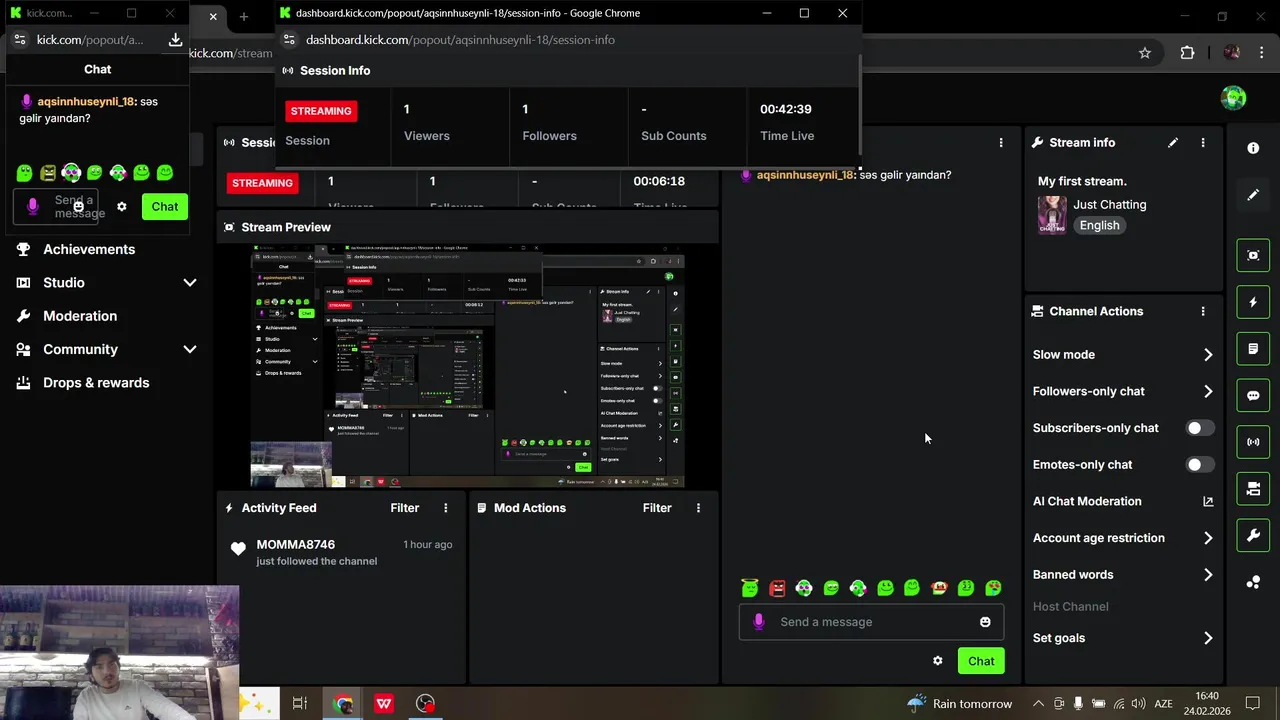The image size is (1280, 720).
Task: Open Chrome extensions puzzle icon
Action: pyautogui.click(x=1187, y=53)
